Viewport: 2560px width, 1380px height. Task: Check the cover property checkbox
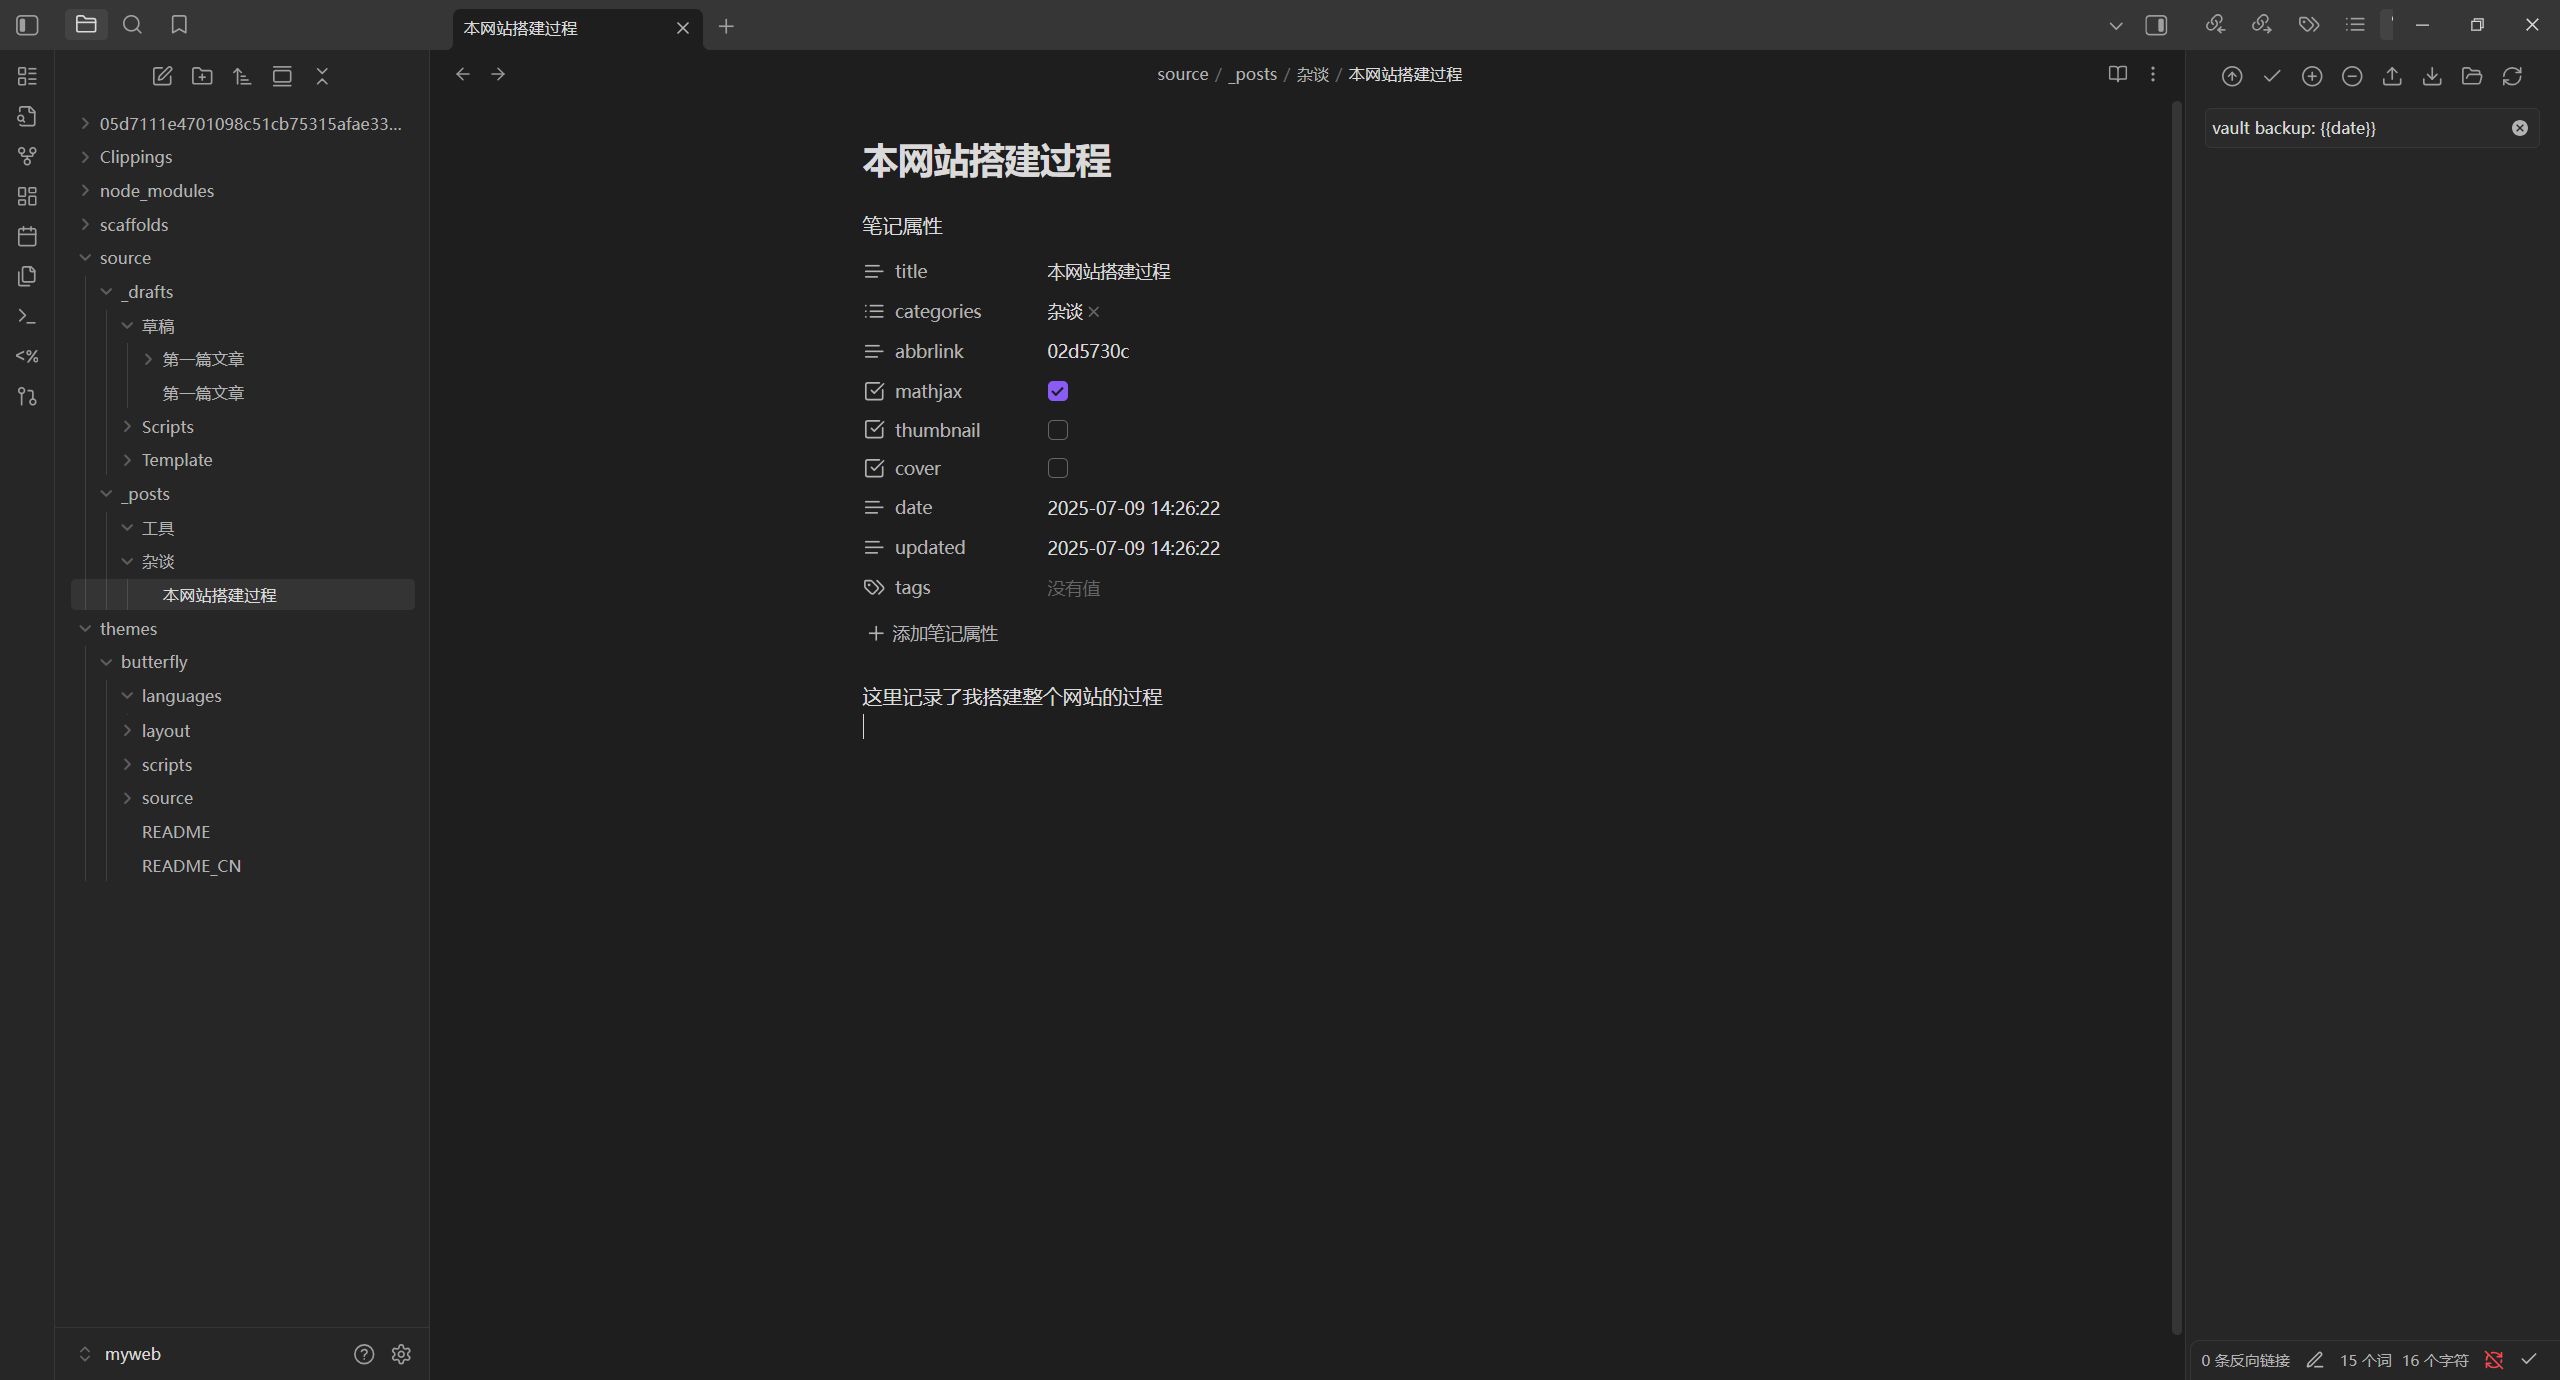pyautogui.click(x=1057, y=468)
